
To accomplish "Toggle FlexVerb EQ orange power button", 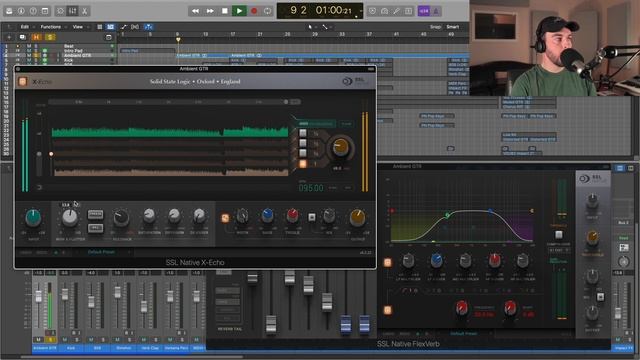I will (387, 262).
